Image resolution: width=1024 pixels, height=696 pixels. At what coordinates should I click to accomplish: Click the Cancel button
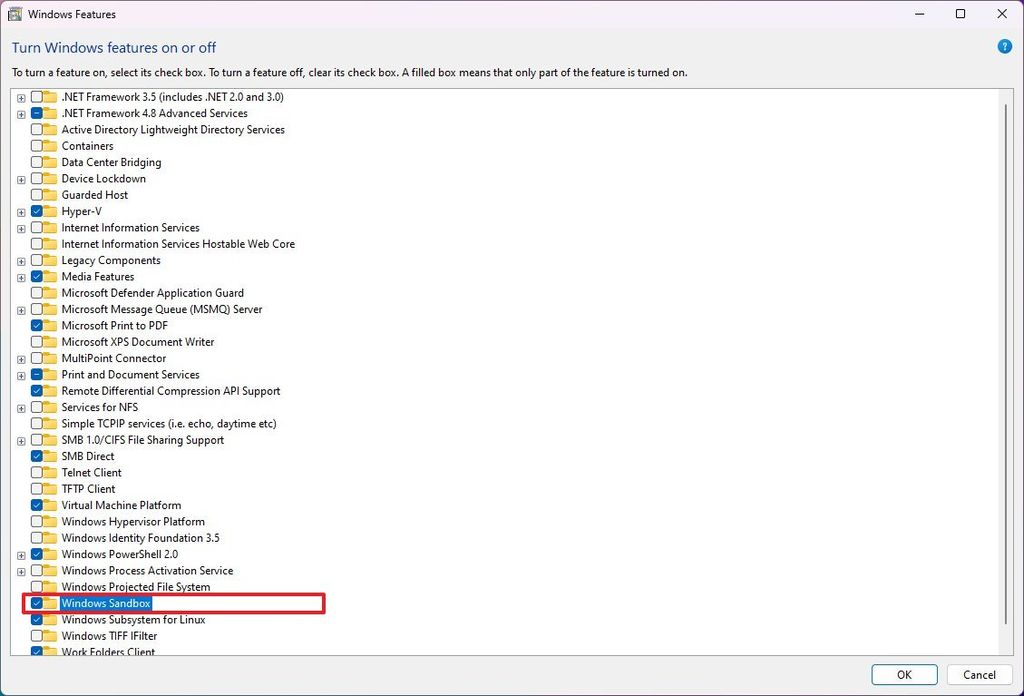(979, 674)
